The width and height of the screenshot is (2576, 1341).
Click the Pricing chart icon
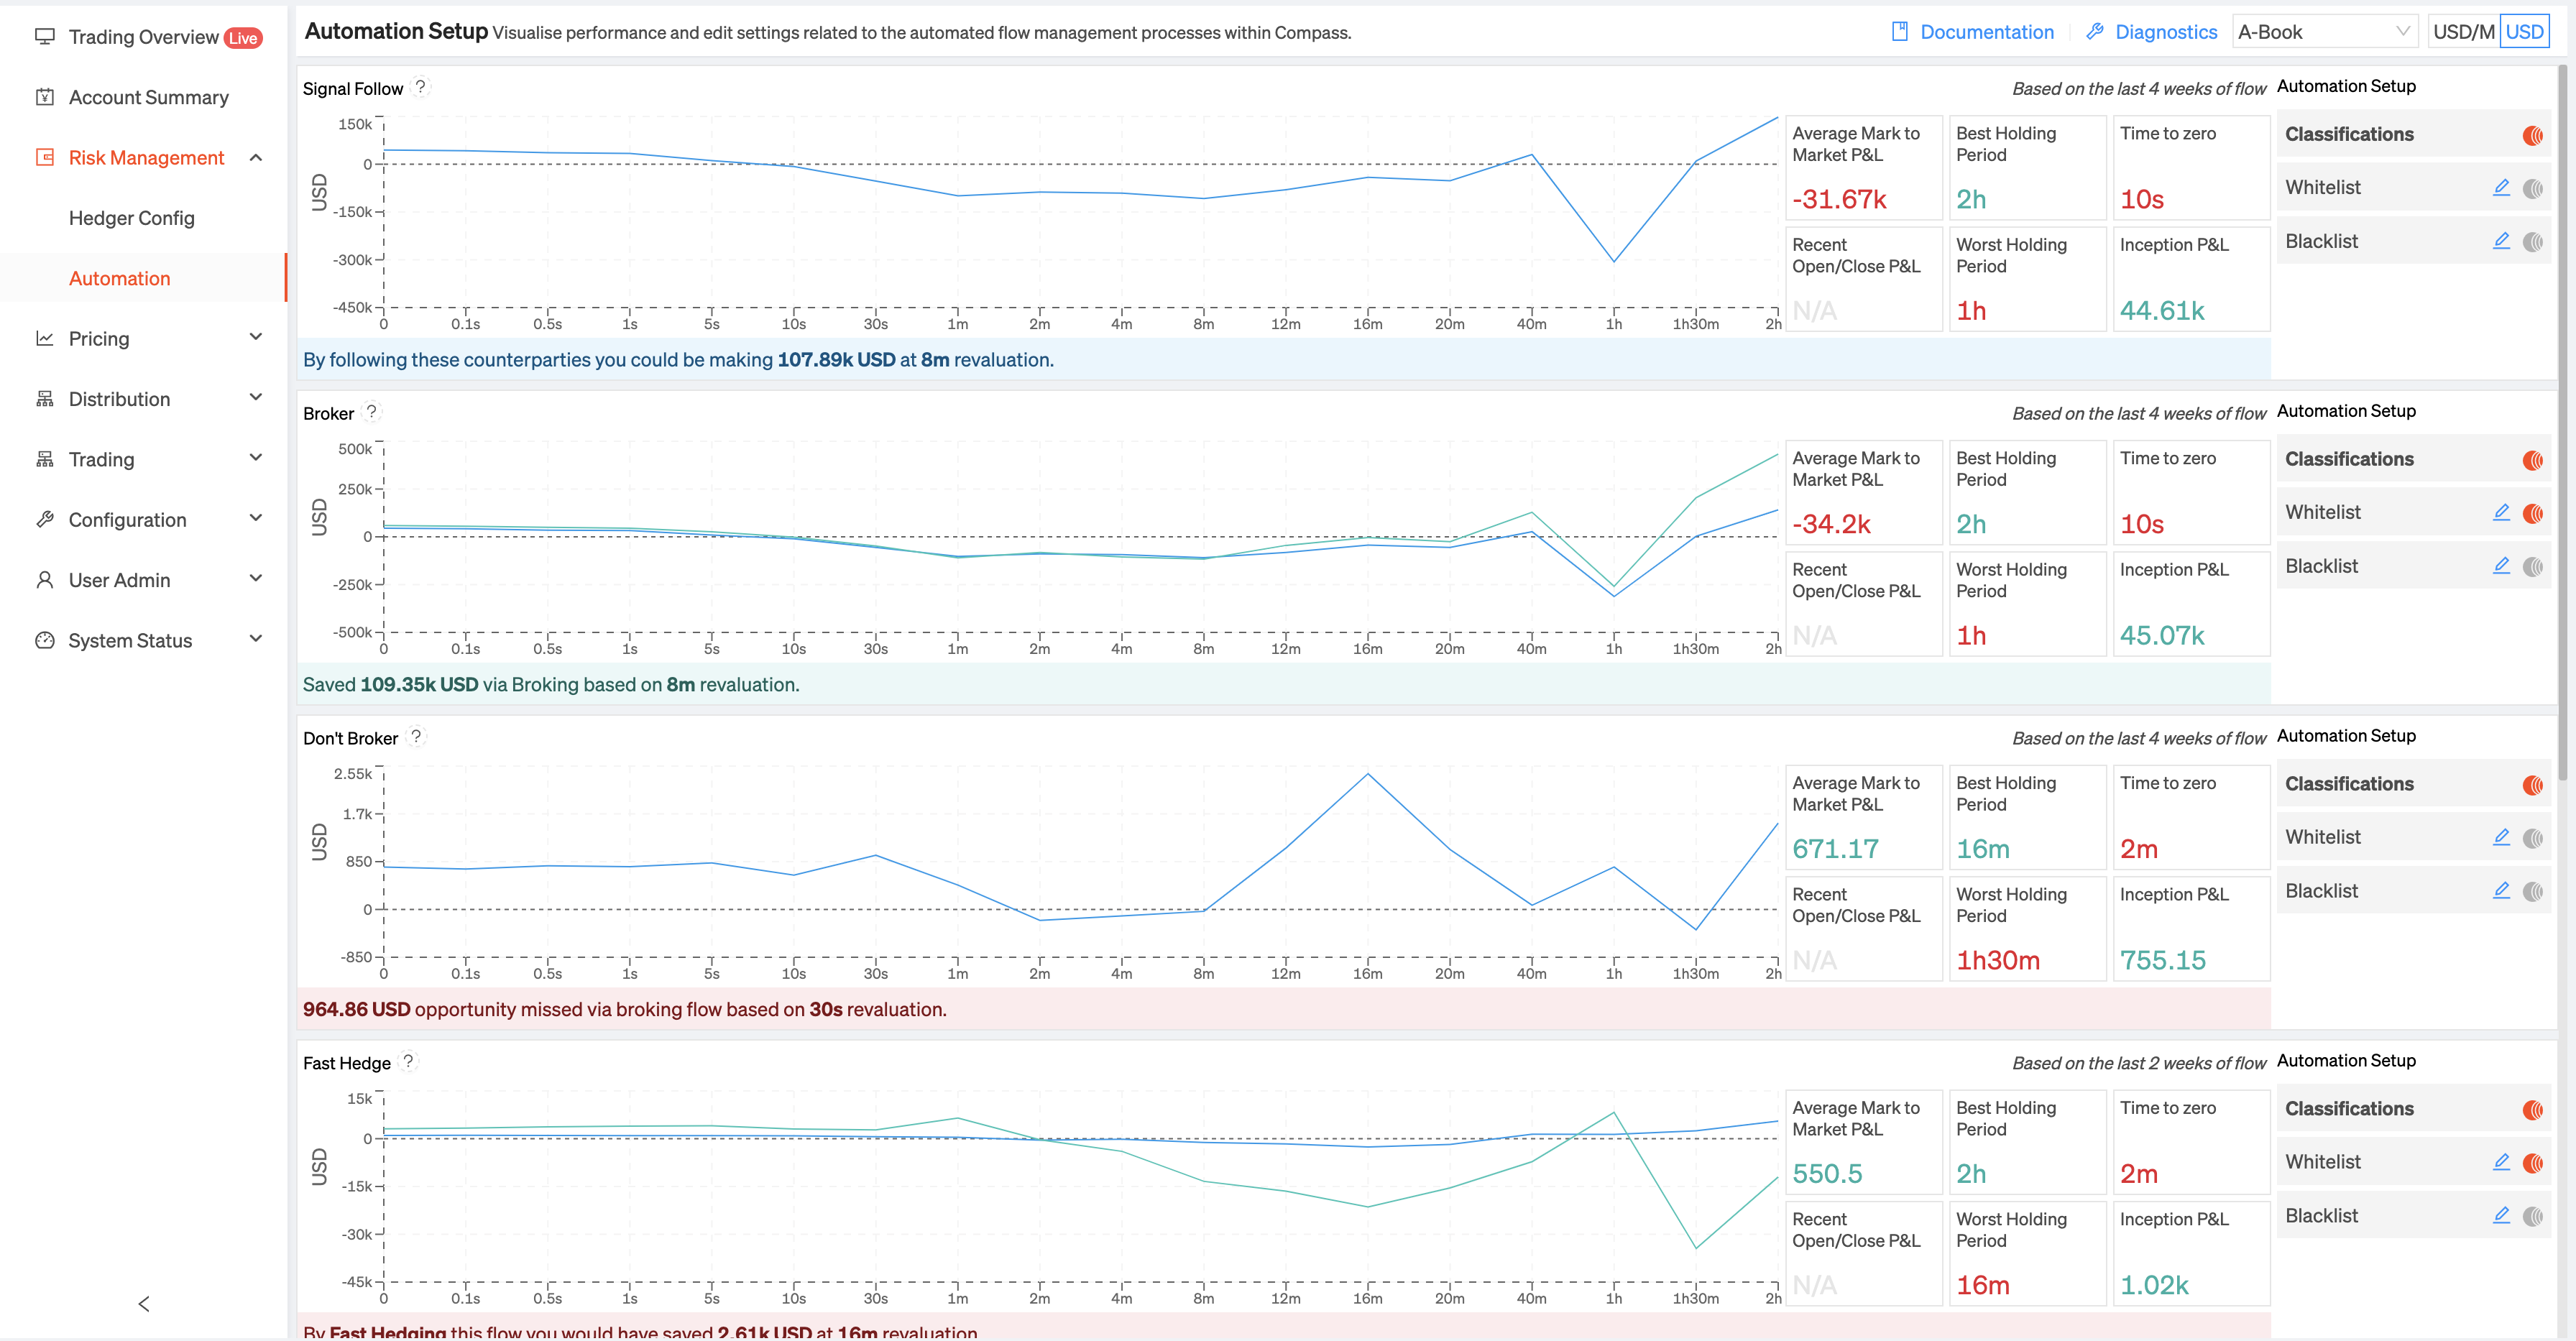click(44, 338)
